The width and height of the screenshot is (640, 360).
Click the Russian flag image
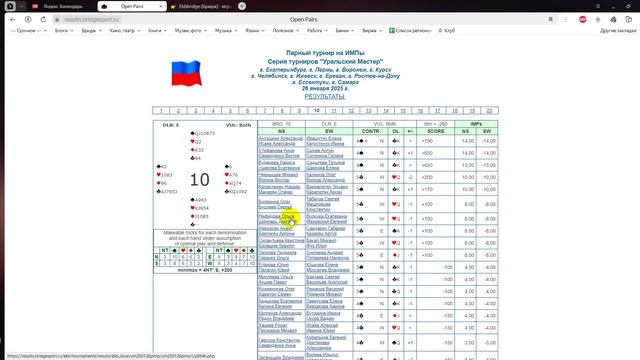pyautogui.click(x=187, y=73)
